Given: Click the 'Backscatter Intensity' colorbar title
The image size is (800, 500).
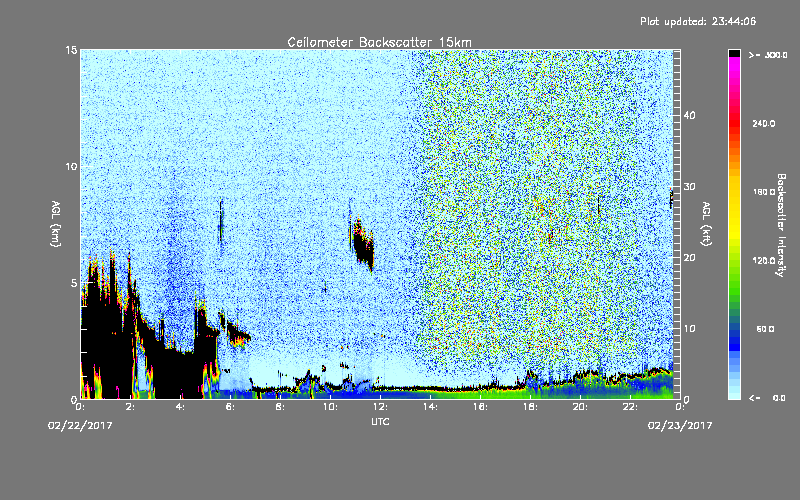Looking at the screenshot, I should [x=781, y=225].
